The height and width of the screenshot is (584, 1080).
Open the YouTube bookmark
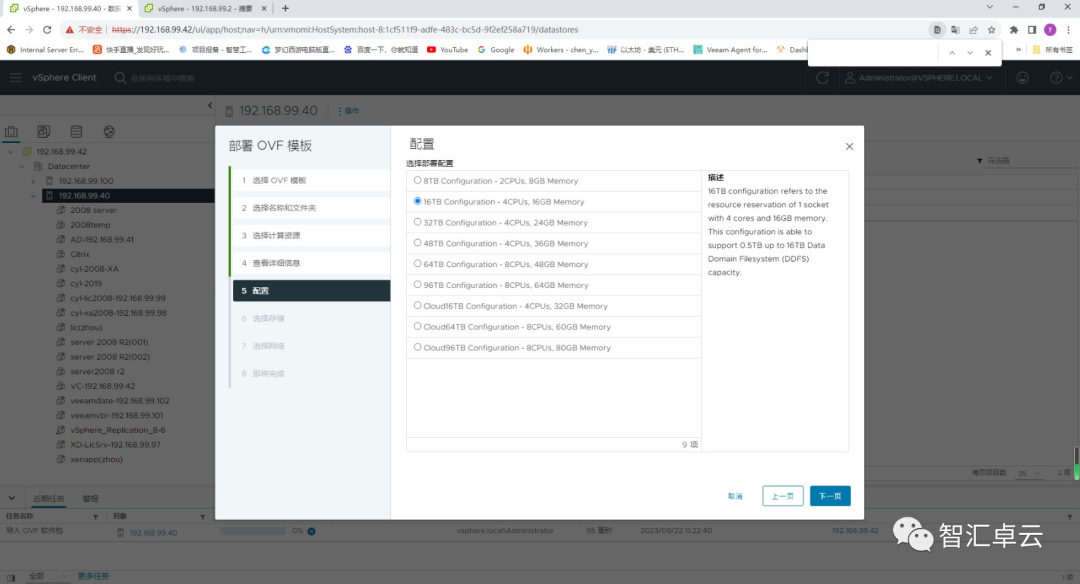[x=448, y=50]
